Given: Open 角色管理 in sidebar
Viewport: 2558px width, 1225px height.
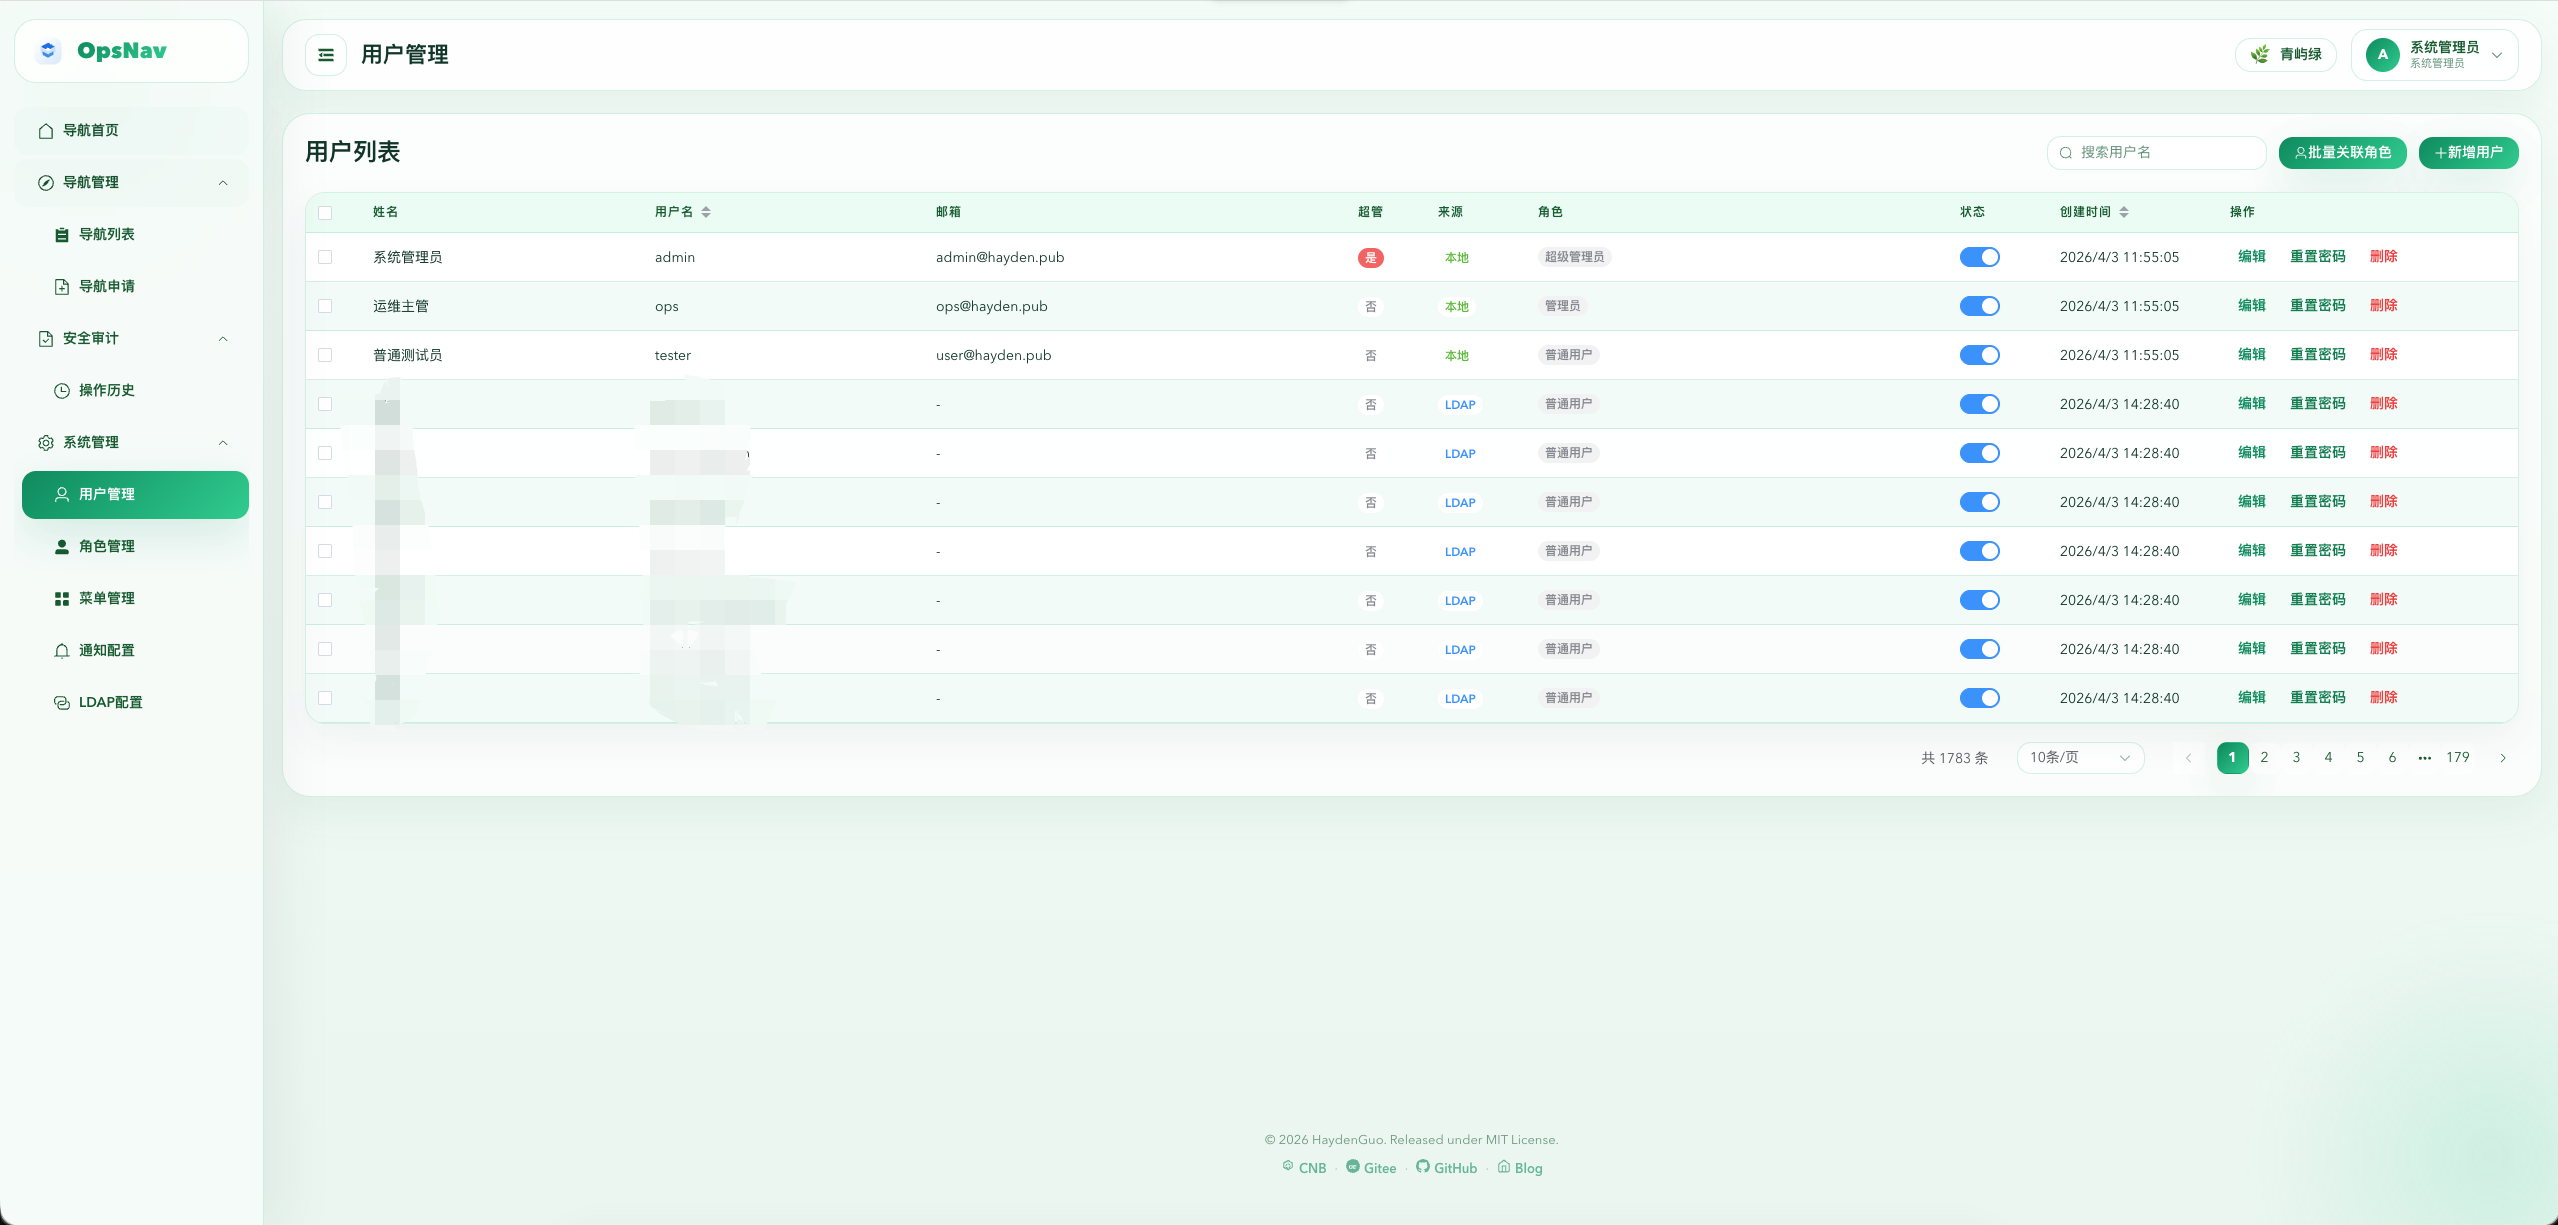Looking at the screenshot, I should pyautogui.click(x=107, y=546).
